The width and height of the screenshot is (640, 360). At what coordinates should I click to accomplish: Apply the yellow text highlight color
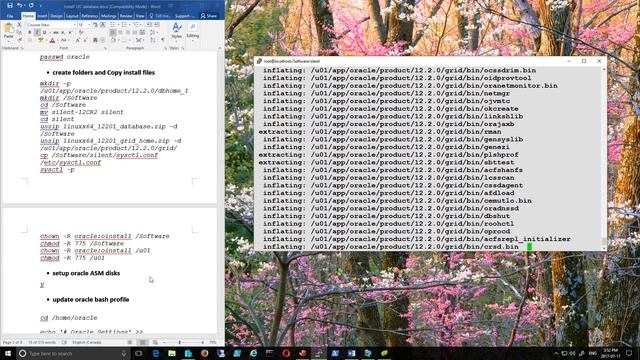(41, 40)
